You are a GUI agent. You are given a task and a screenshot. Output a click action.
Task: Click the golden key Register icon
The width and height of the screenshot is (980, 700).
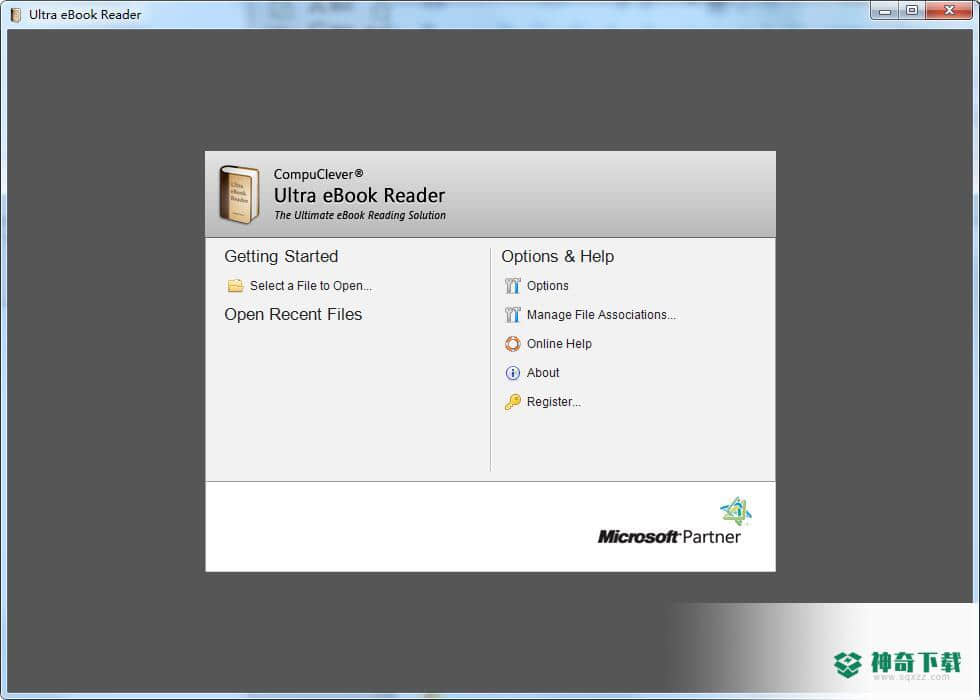[512, 402]
